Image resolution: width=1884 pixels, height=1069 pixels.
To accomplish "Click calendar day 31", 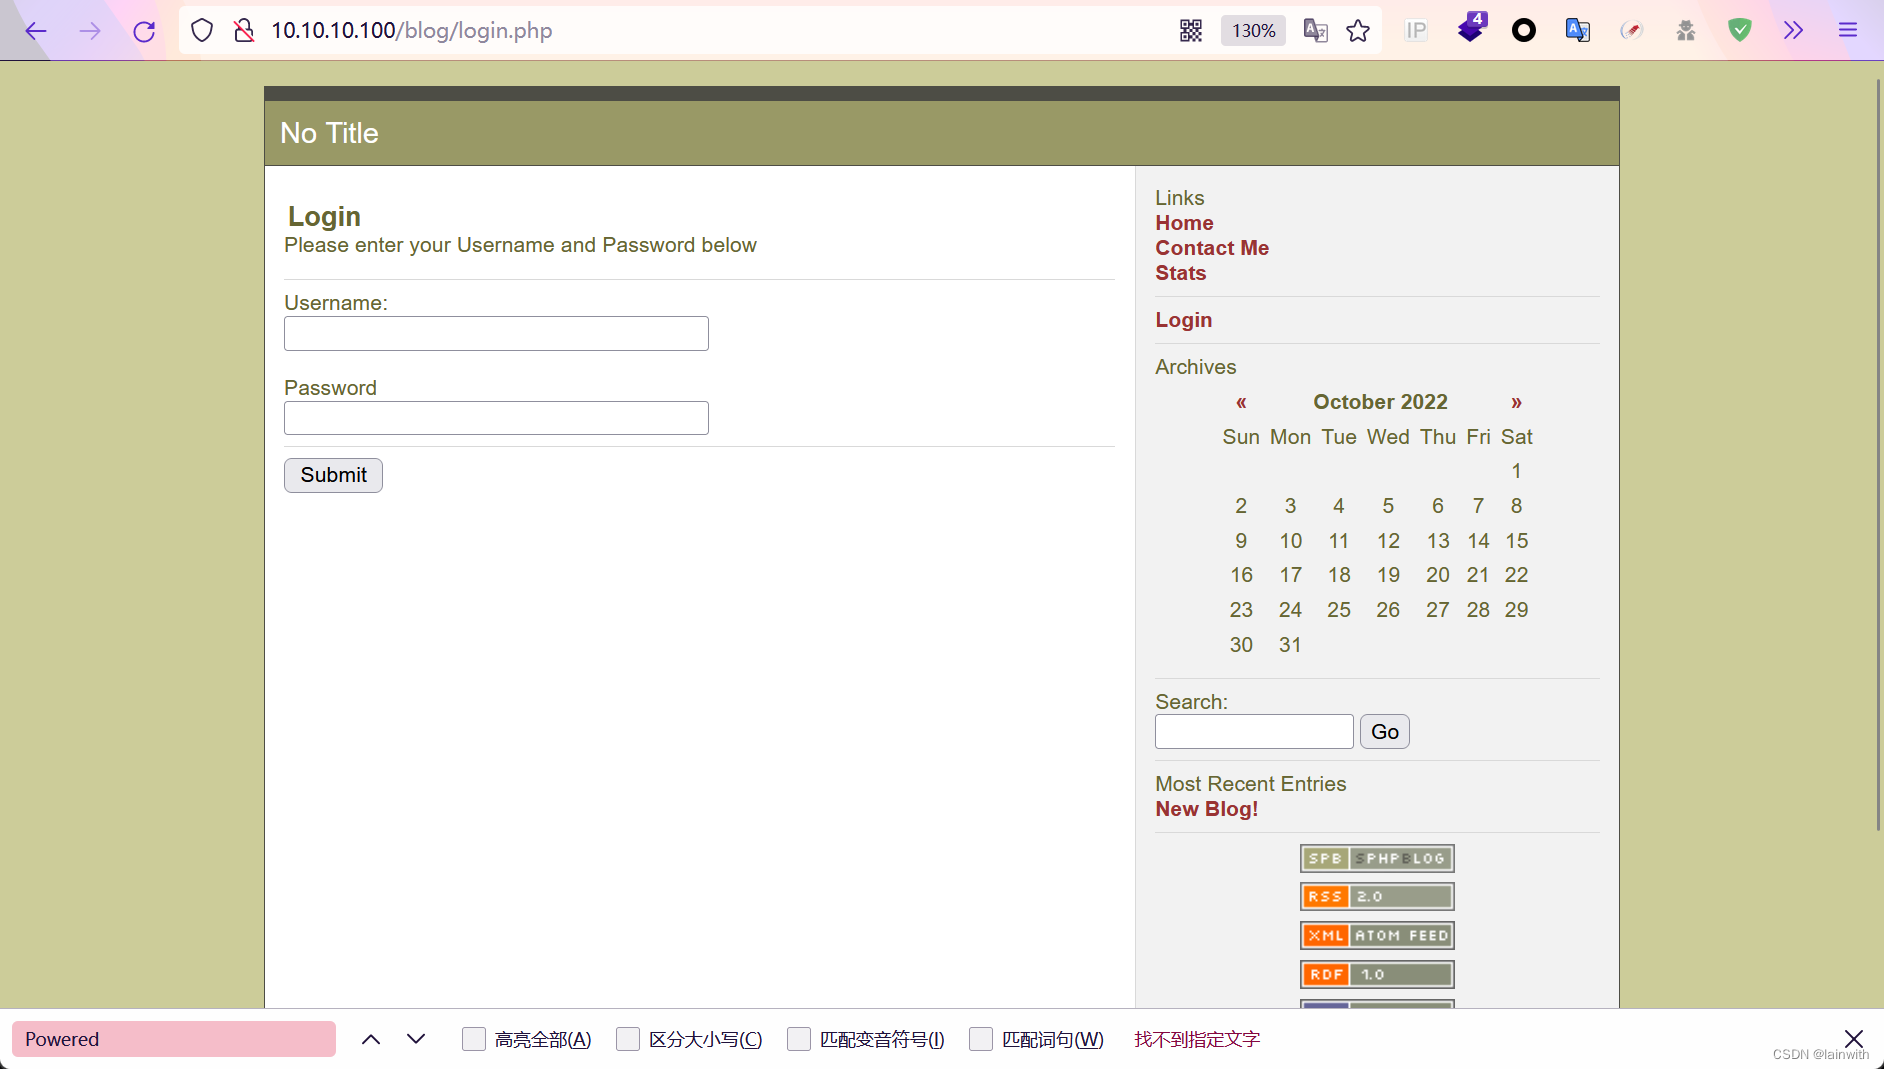I will pyautogui.click(x=1290, y=645).
